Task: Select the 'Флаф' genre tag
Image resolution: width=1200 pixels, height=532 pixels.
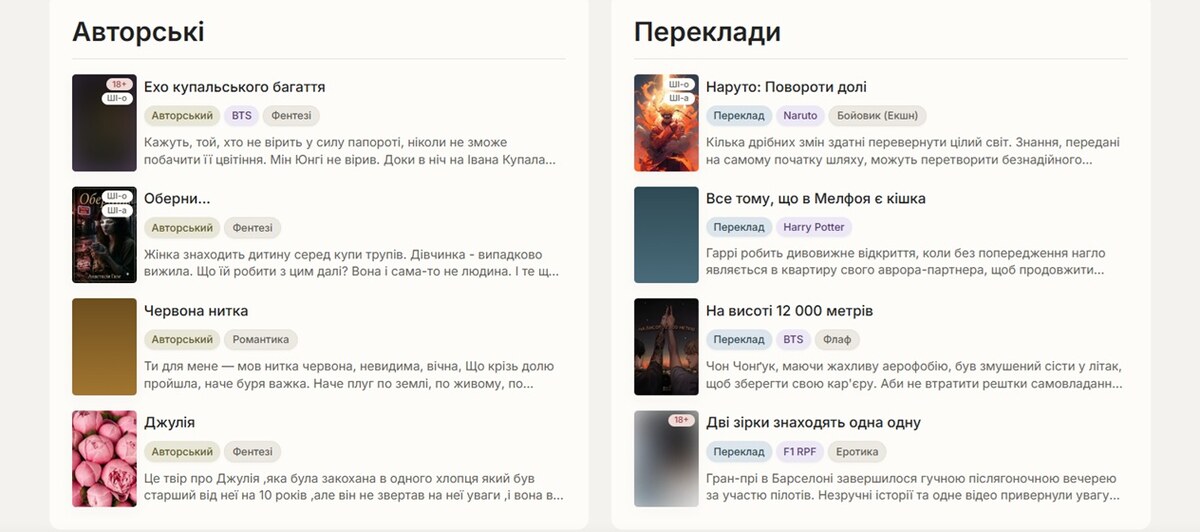Action: tap(837, 340)
